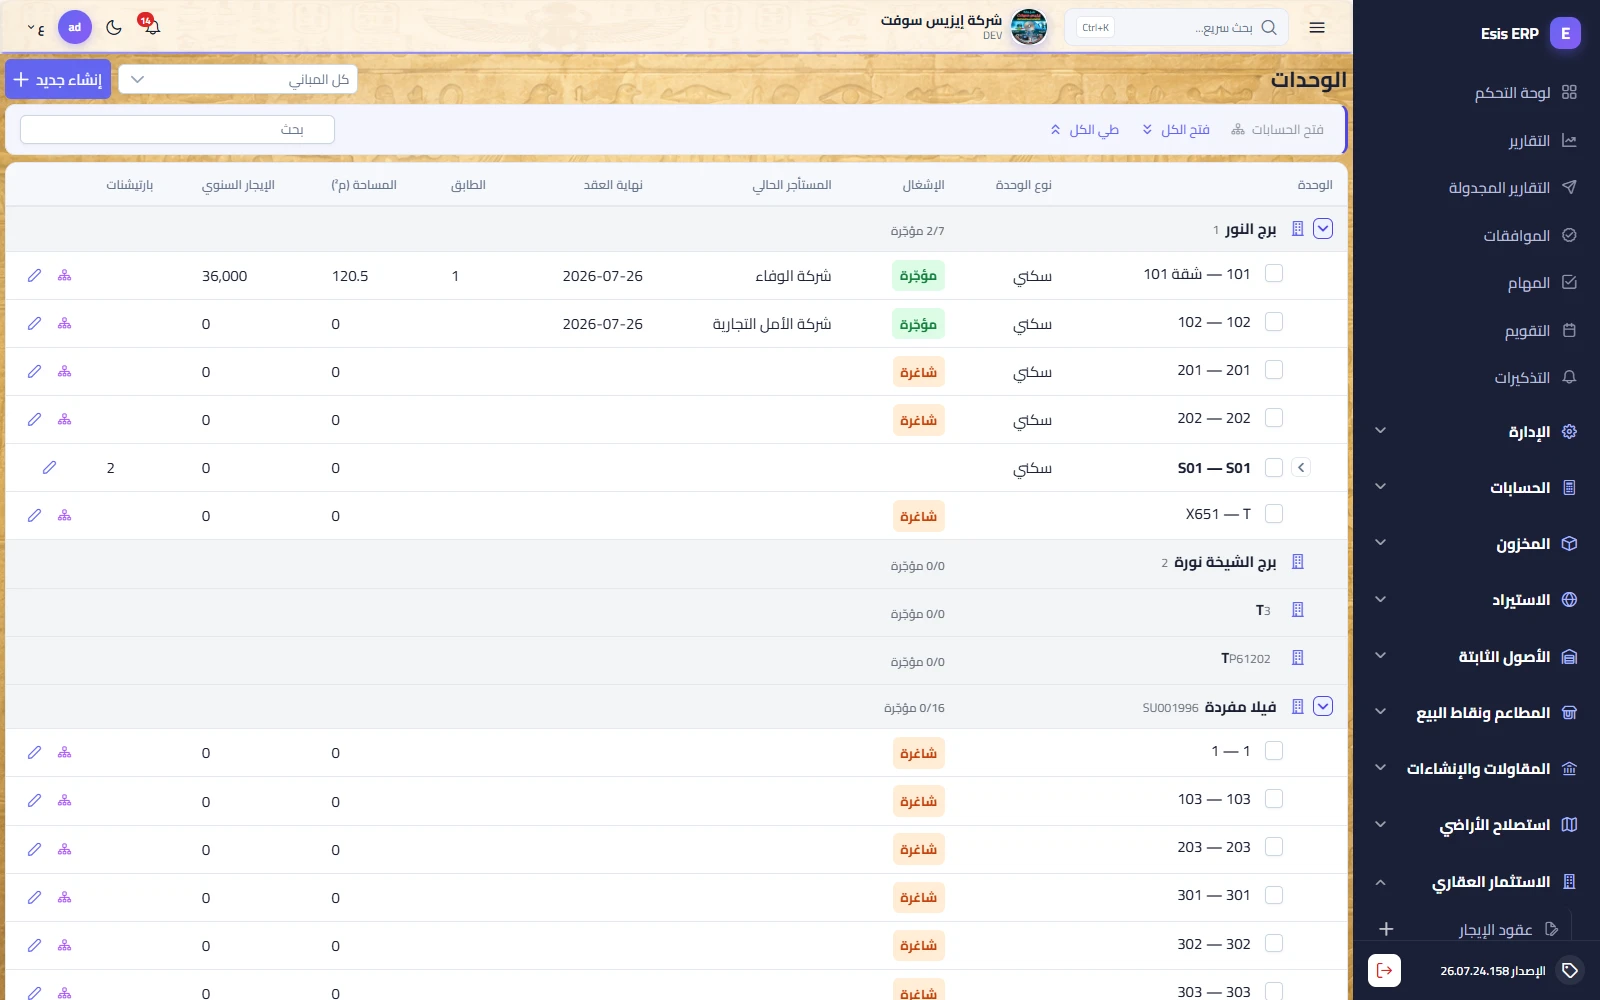Click tenant شركة الأمل التجارية cell
The height and width of the screenshot is (1000, 1600).
tap(772, 324)
